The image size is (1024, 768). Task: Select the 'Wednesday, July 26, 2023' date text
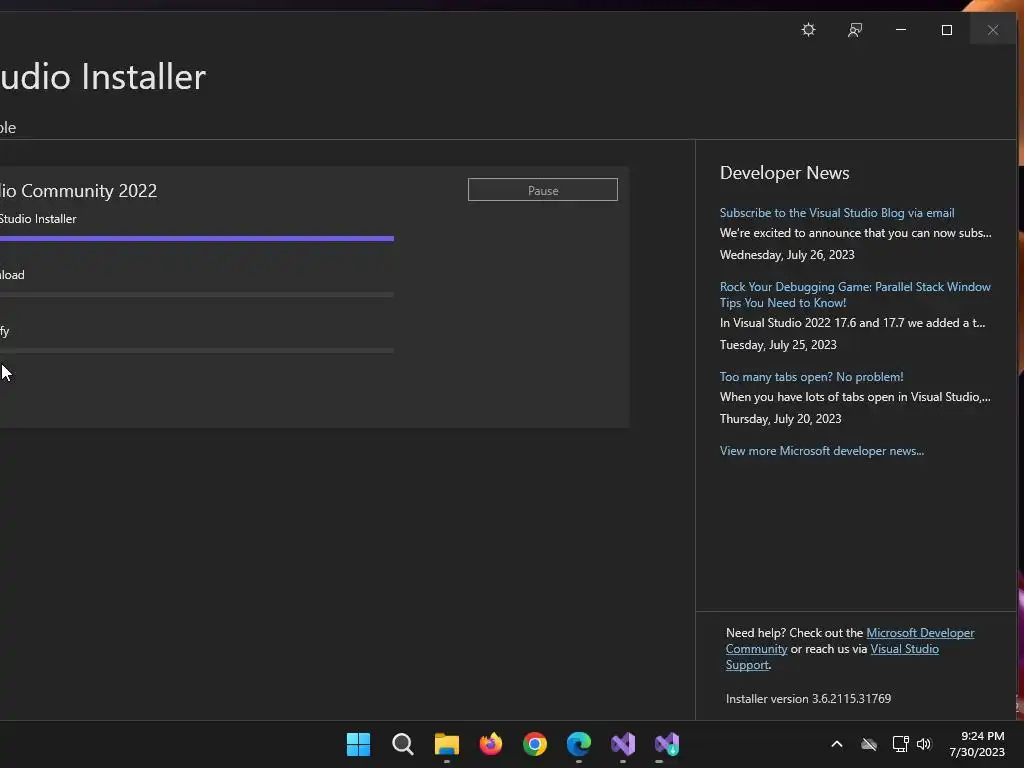click(787, 255)
